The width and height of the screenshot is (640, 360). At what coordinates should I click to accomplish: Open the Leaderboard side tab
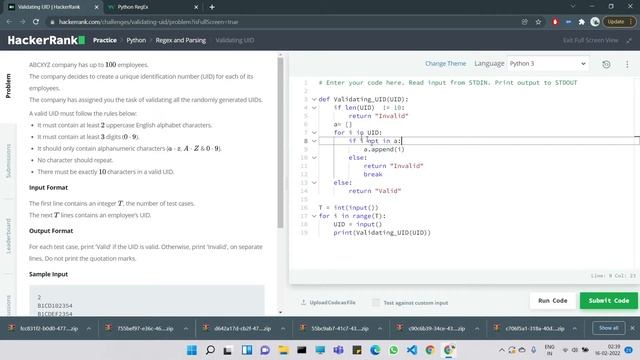[x=8, y=236]
